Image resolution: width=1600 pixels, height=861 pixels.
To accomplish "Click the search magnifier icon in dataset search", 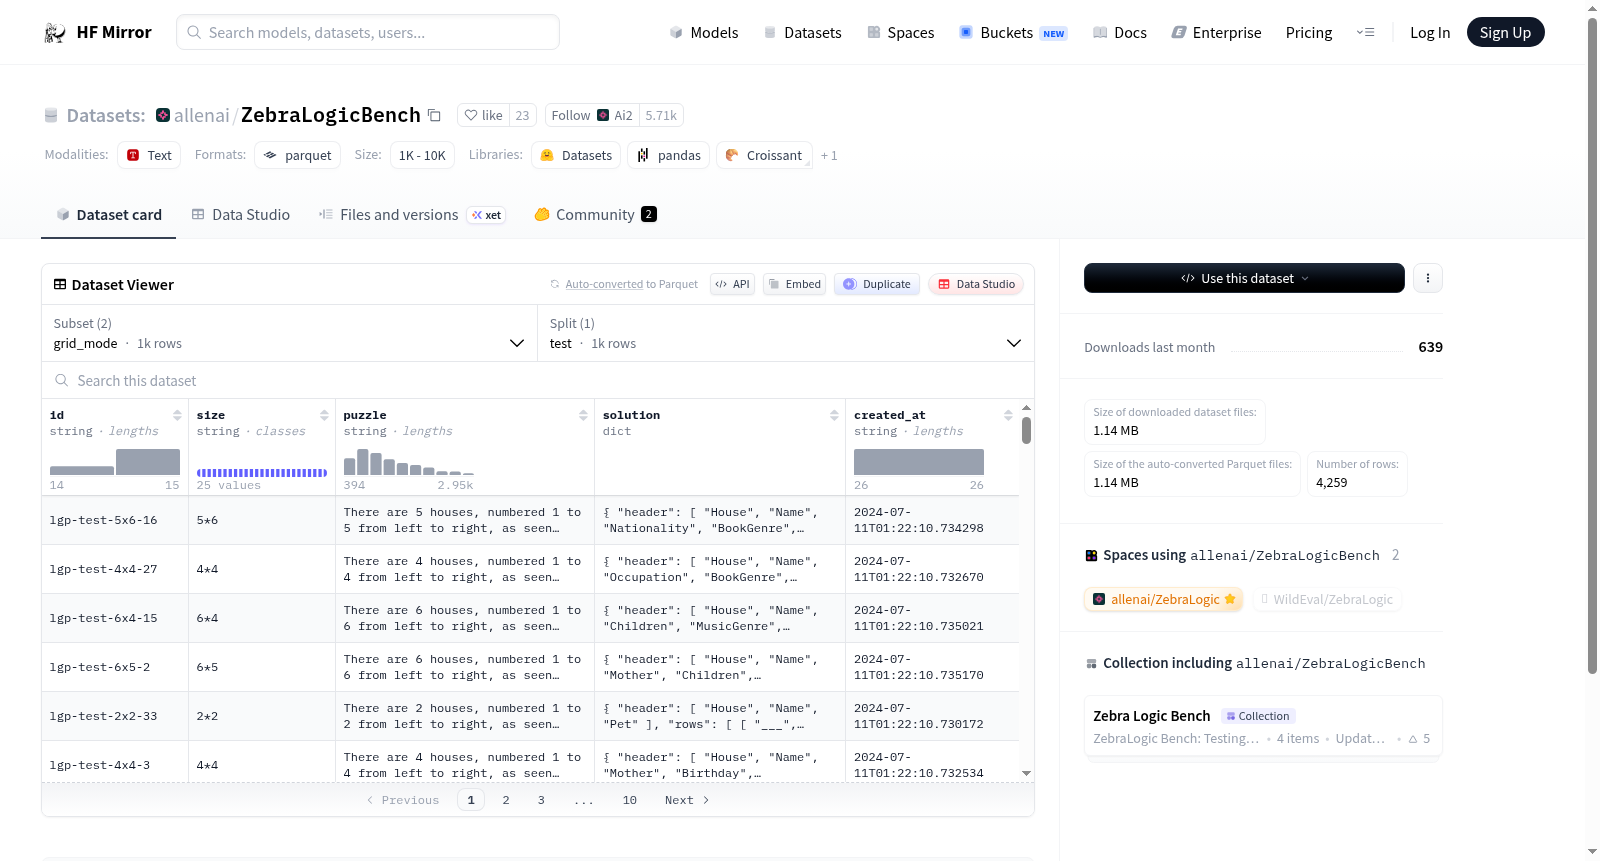I will pos(62,381).
